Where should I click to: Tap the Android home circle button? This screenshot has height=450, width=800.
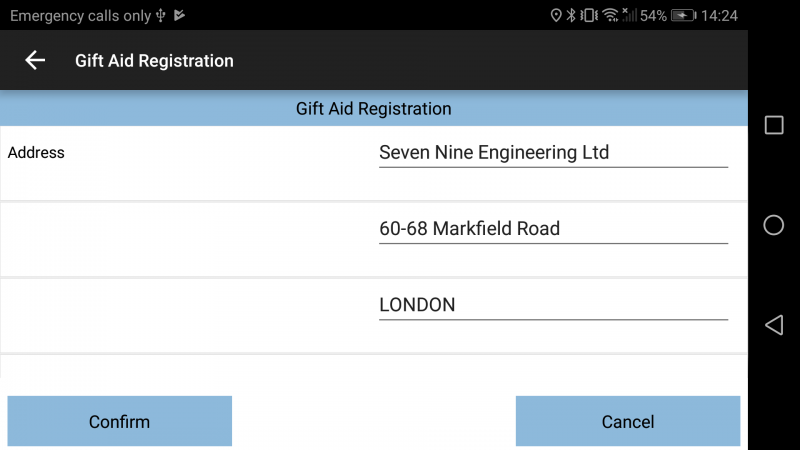click(x=773, y=225)
